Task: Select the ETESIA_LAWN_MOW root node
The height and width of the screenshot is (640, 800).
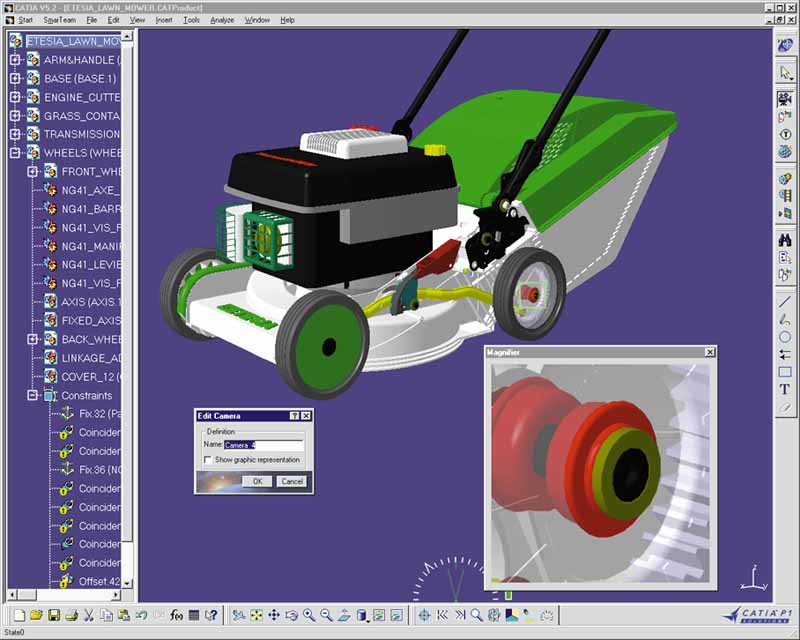Action: 73,41
